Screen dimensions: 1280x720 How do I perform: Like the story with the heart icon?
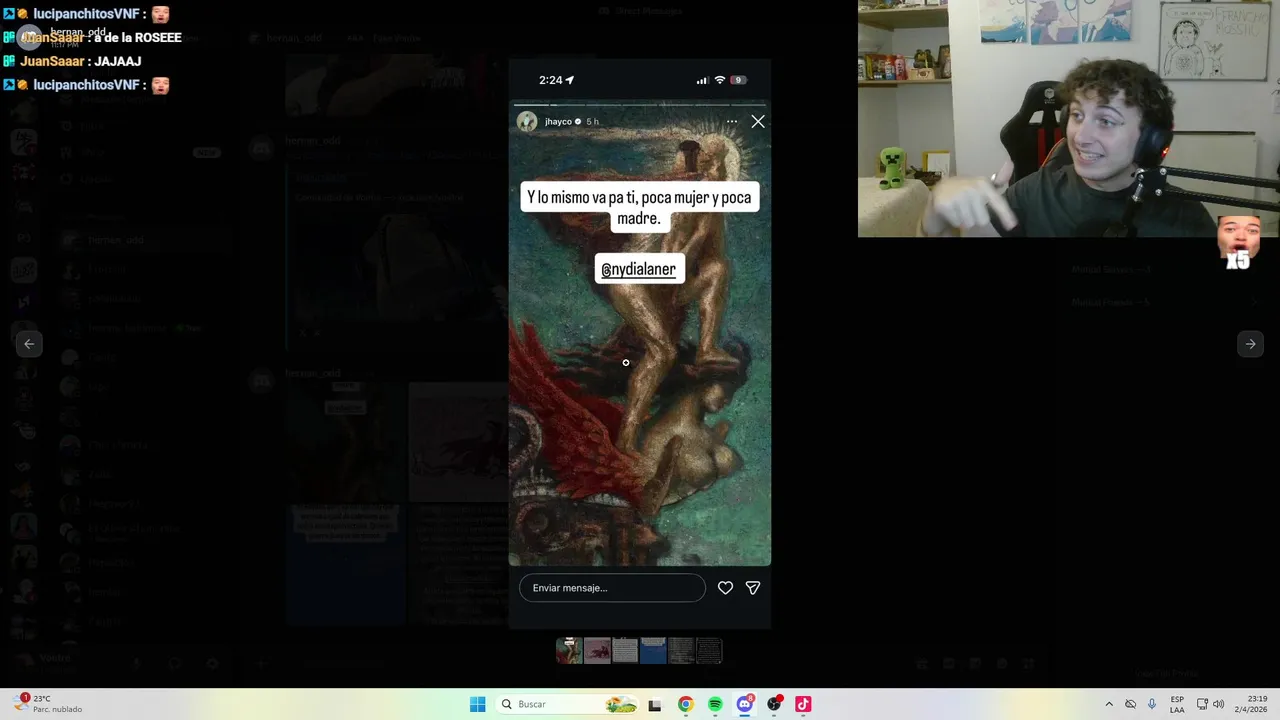tap(725, 588)
